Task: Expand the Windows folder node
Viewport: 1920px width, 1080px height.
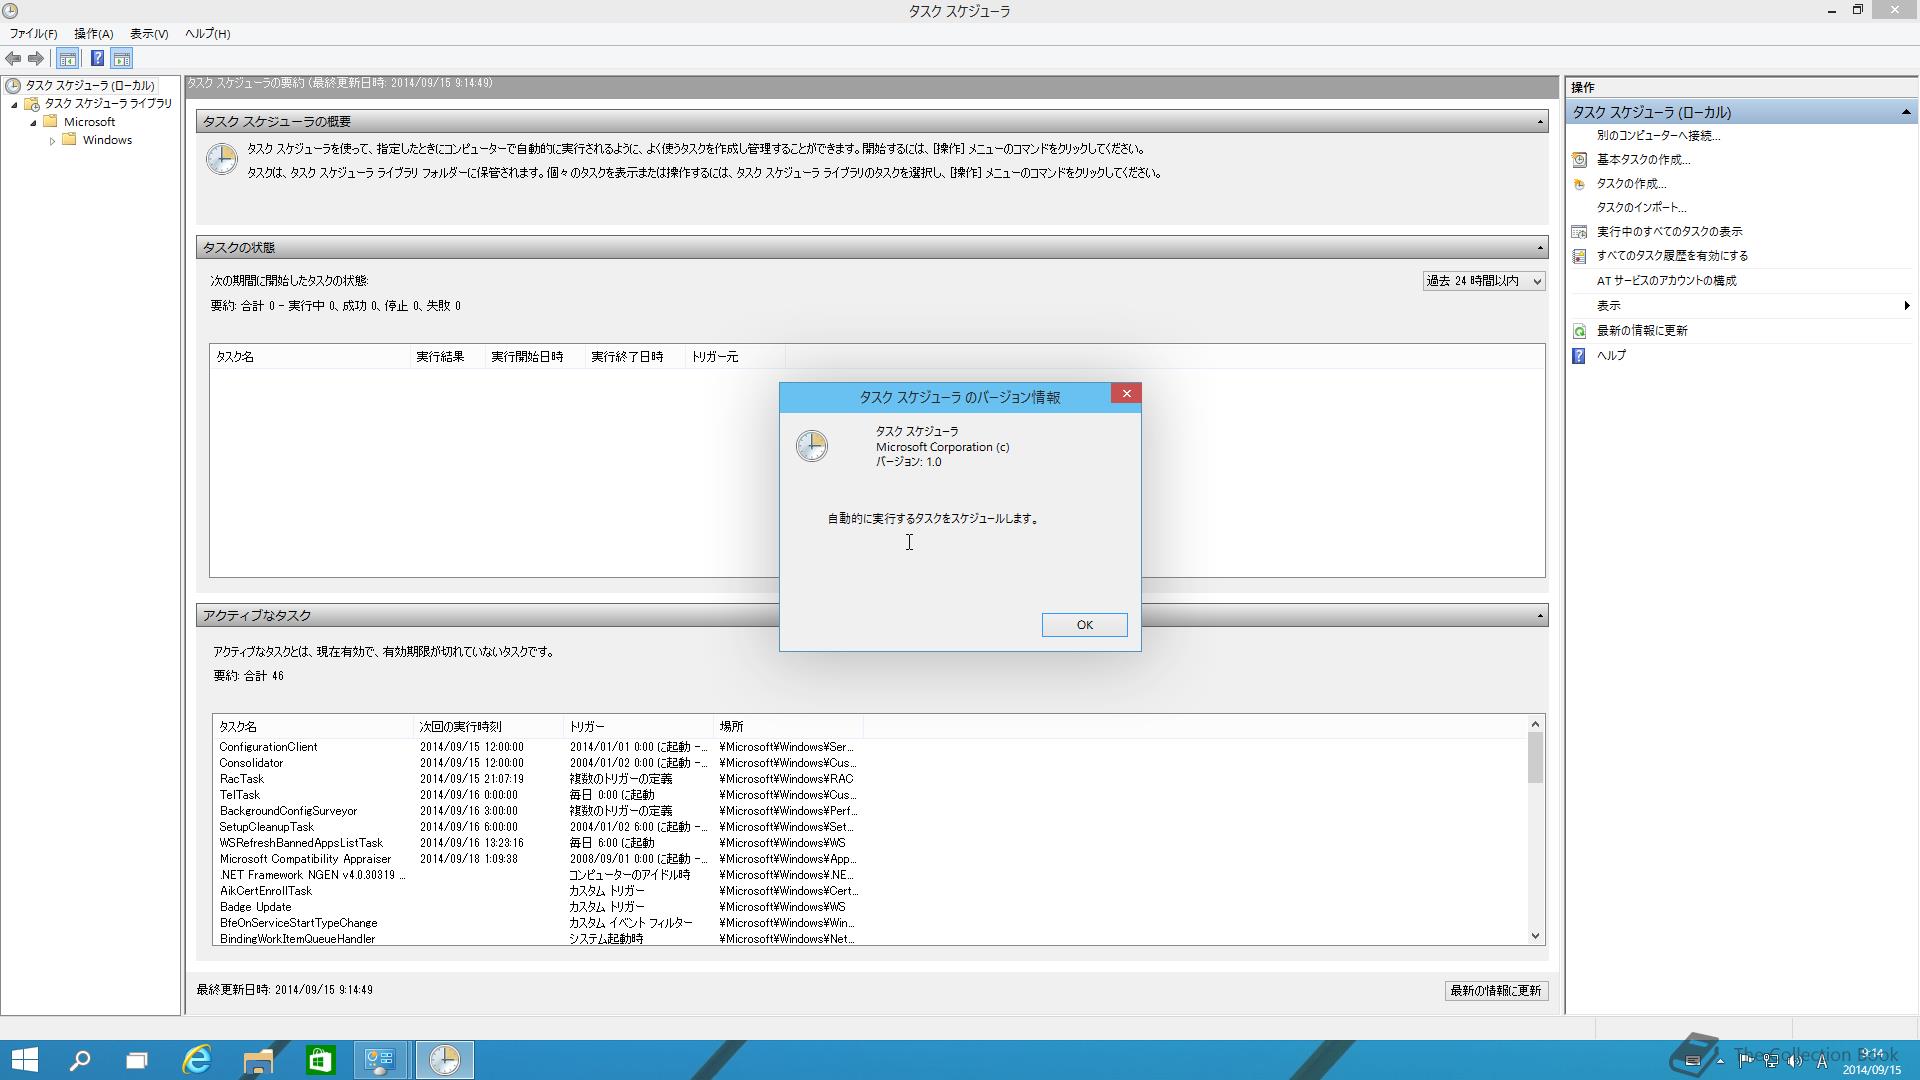Action: coord(52,141)
